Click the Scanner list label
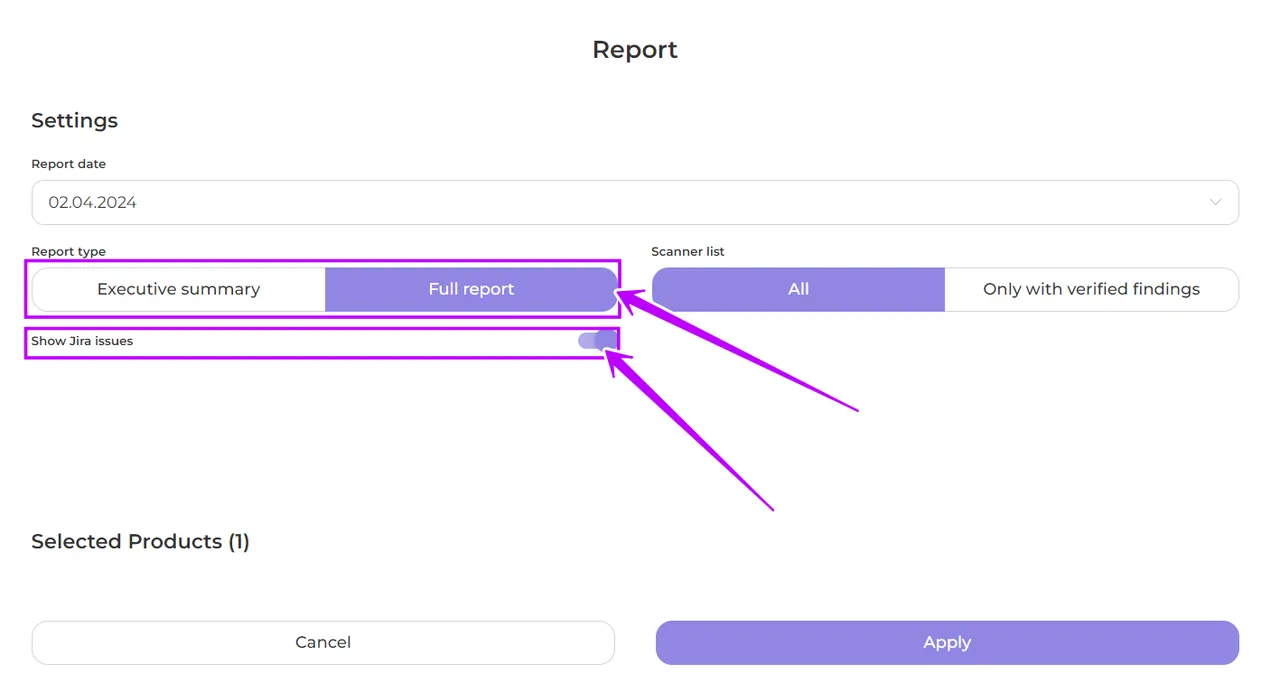Image resolution: width=1280 pixels, height=684 pixels. 688,252
